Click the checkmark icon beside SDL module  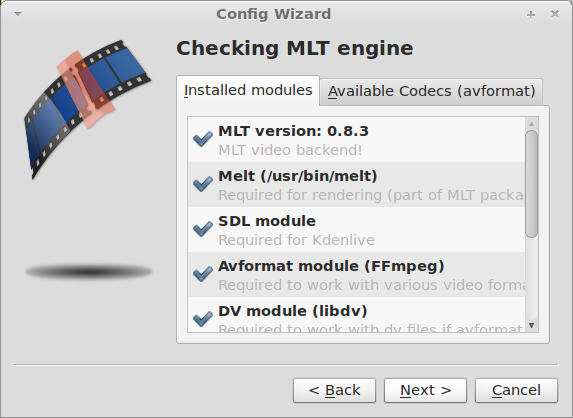[203, 229]
